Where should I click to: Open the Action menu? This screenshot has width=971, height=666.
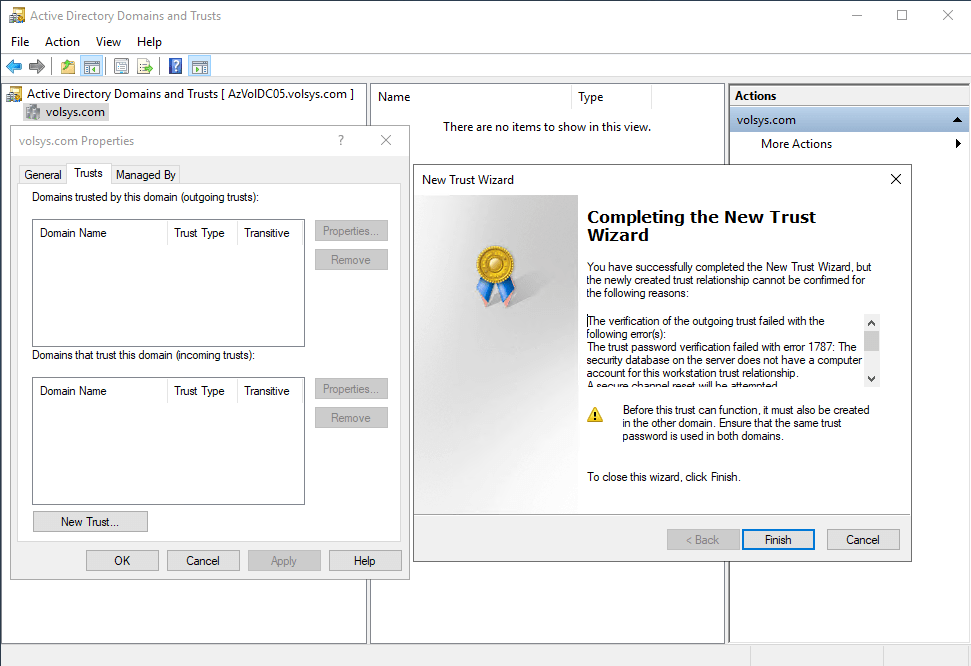click(62, 42)
